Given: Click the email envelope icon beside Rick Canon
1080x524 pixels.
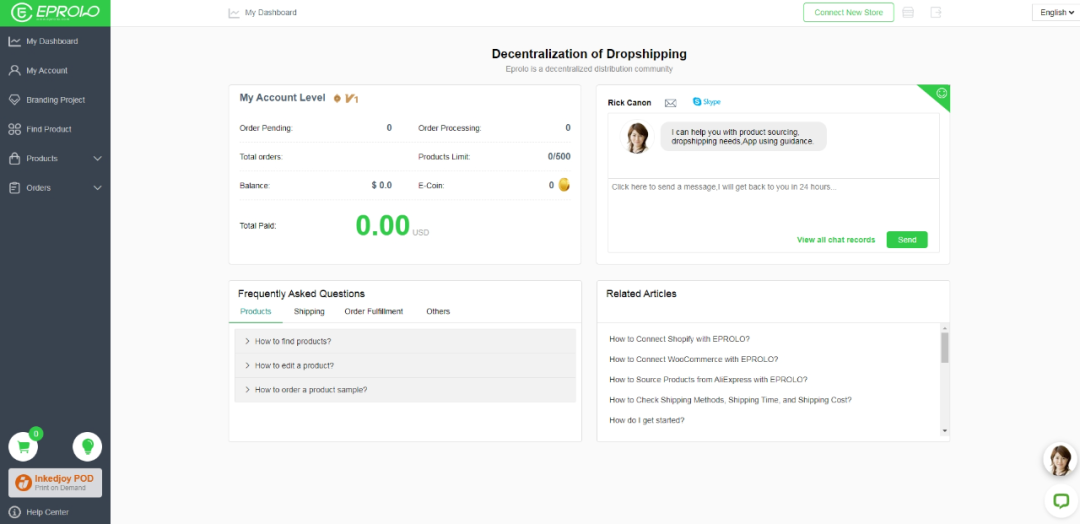Looking at the screenshot, I should [x=670, y=102].
